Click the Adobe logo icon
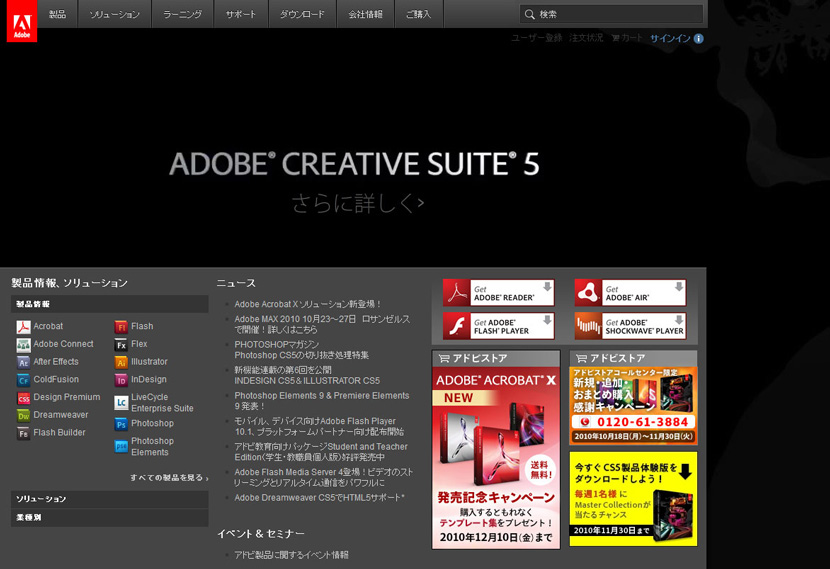The image size is (830, 569). 22,21
